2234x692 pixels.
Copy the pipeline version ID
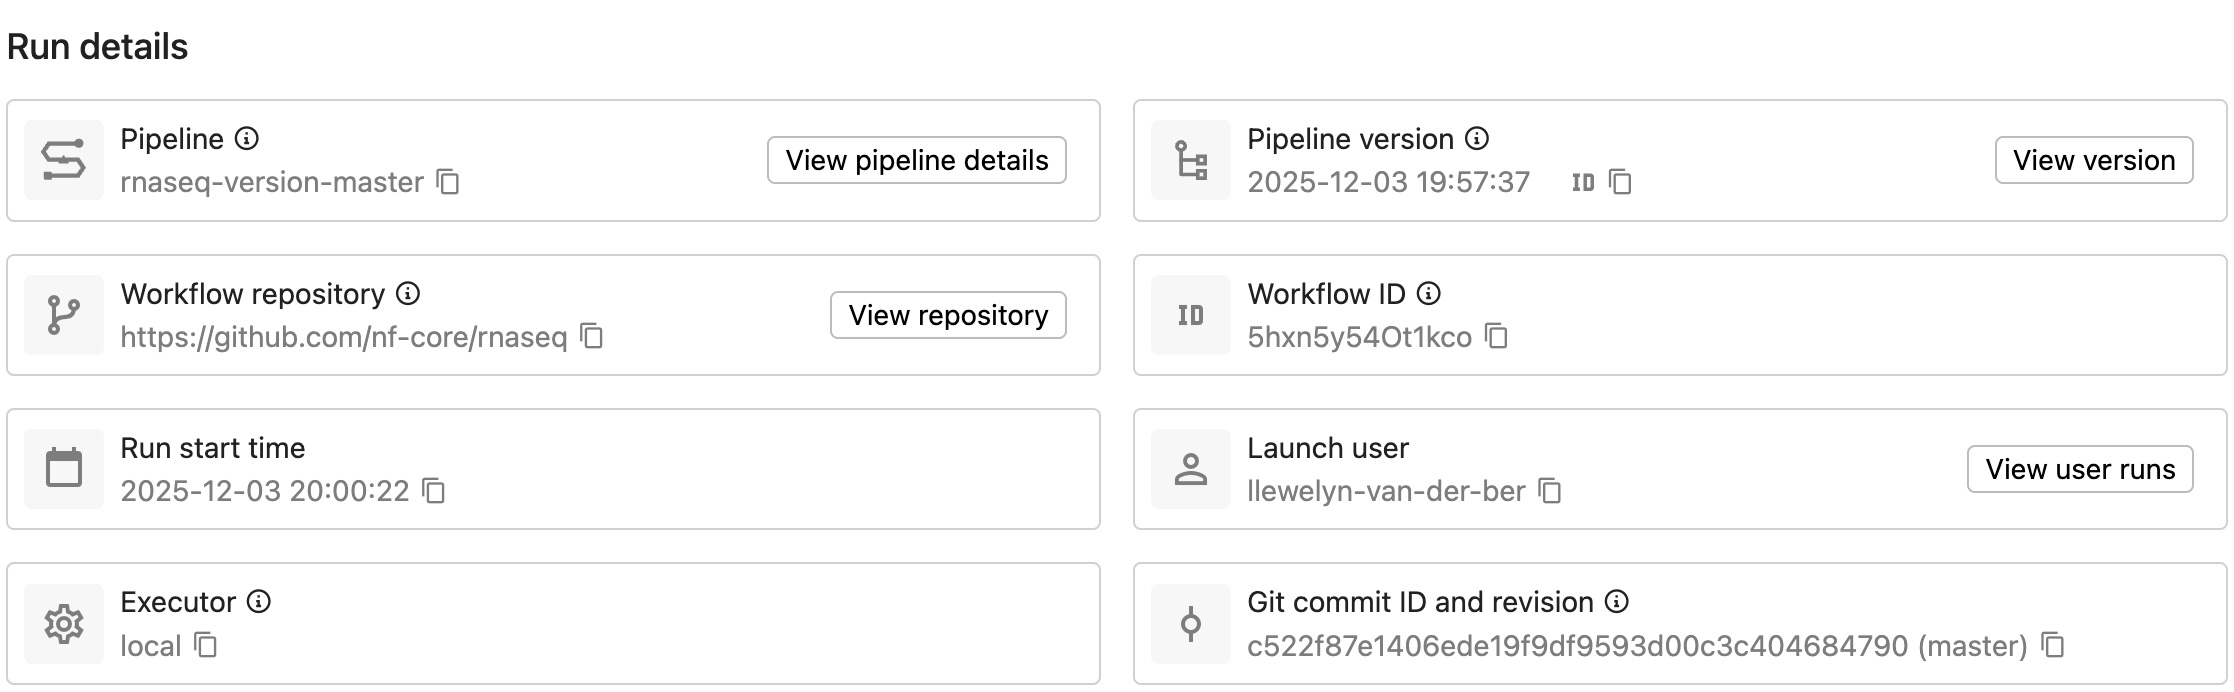click(x=1620, y=182)
